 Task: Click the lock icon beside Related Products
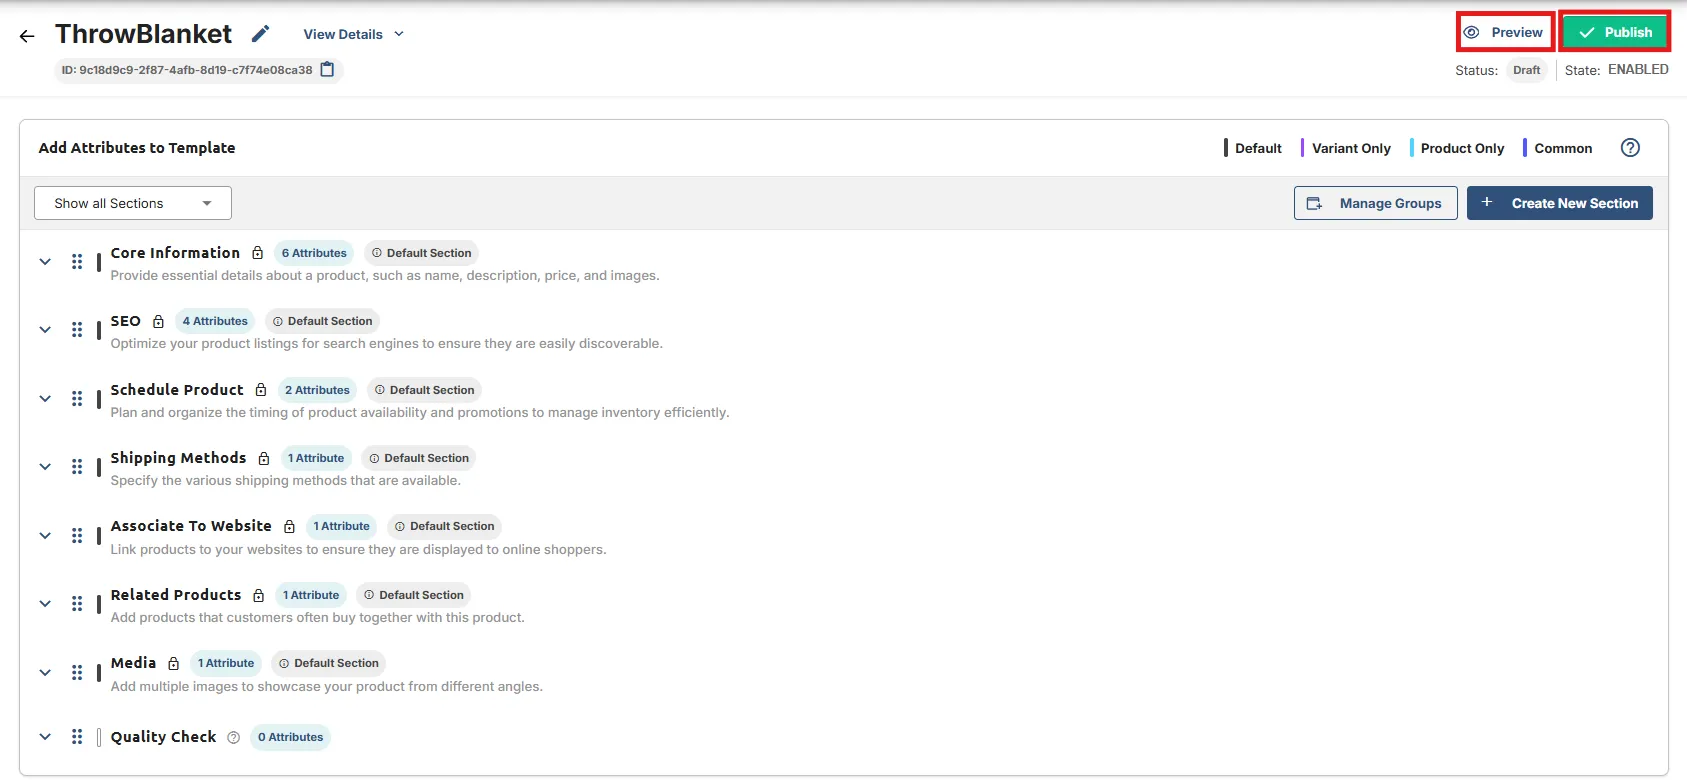[x=259, y=595]
